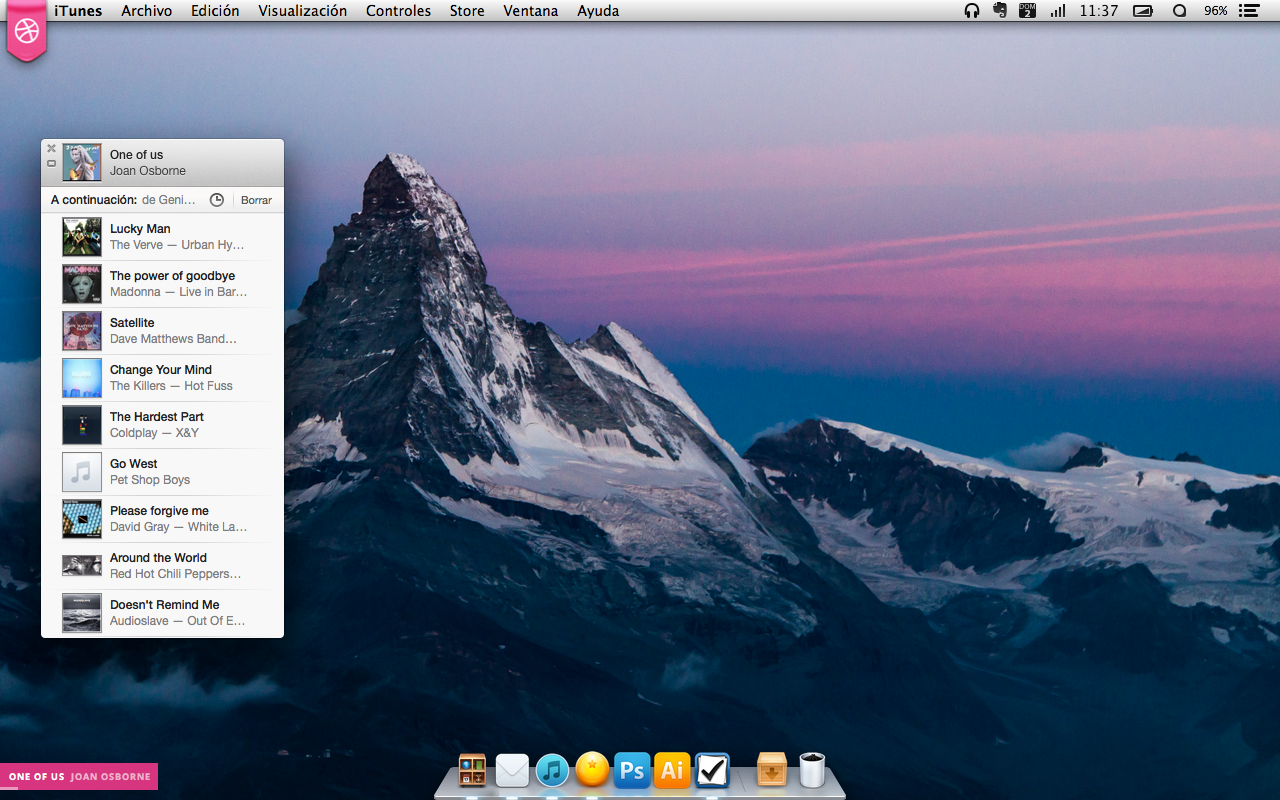Viewport: 1280px width, 800px height.
Task: Select The power of goodbye song title
Action: [x=172, y=276]
